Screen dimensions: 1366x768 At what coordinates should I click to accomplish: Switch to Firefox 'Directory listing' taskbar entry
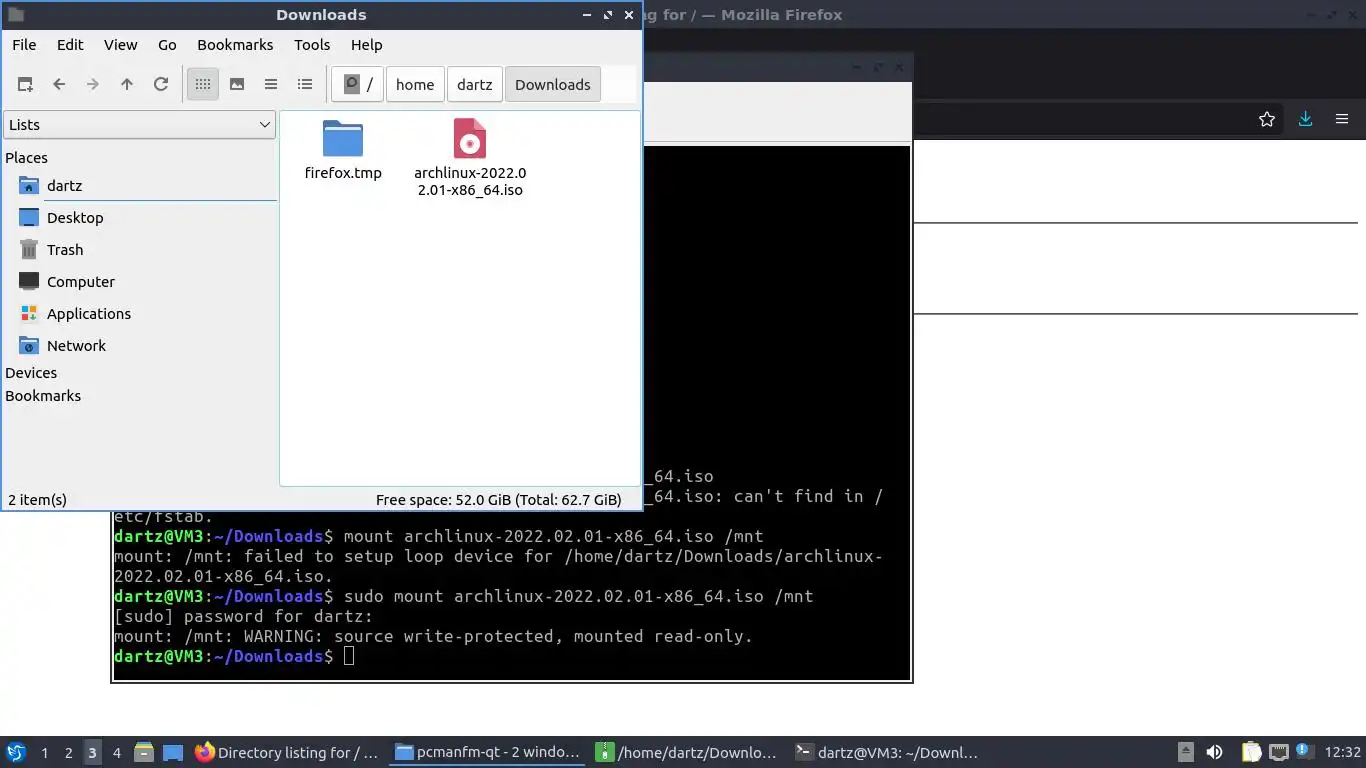tap(288, 753)
